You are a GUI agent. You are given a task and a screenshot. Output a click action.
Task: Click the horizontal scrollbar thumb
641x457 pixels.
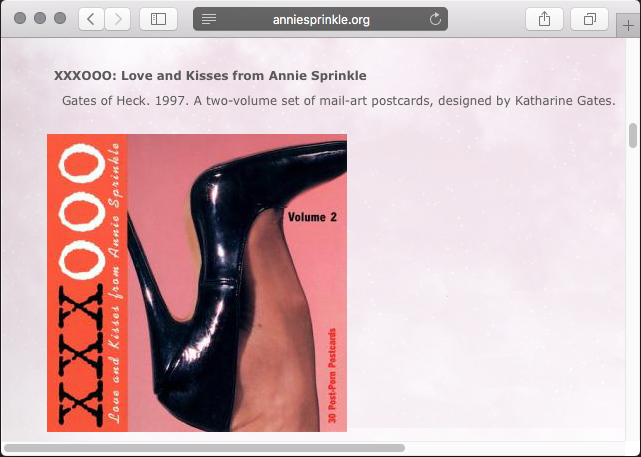point(204,448)
